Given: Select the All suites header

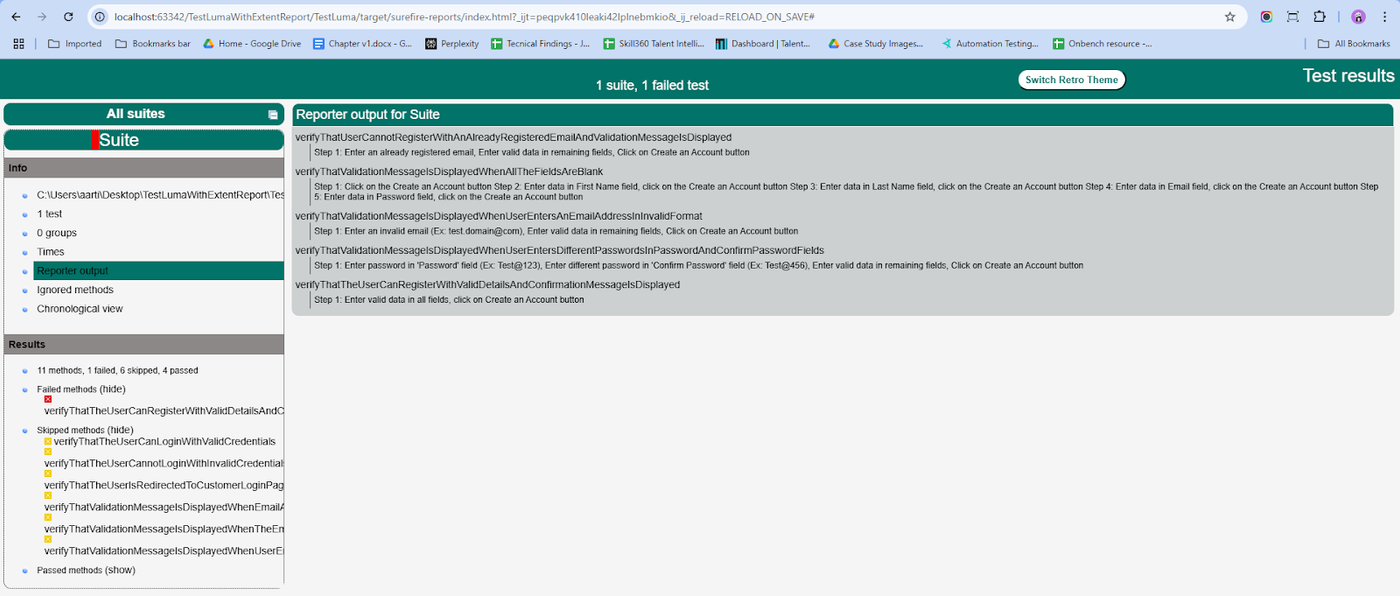Looking at the screenshot, I should point(136,114).
